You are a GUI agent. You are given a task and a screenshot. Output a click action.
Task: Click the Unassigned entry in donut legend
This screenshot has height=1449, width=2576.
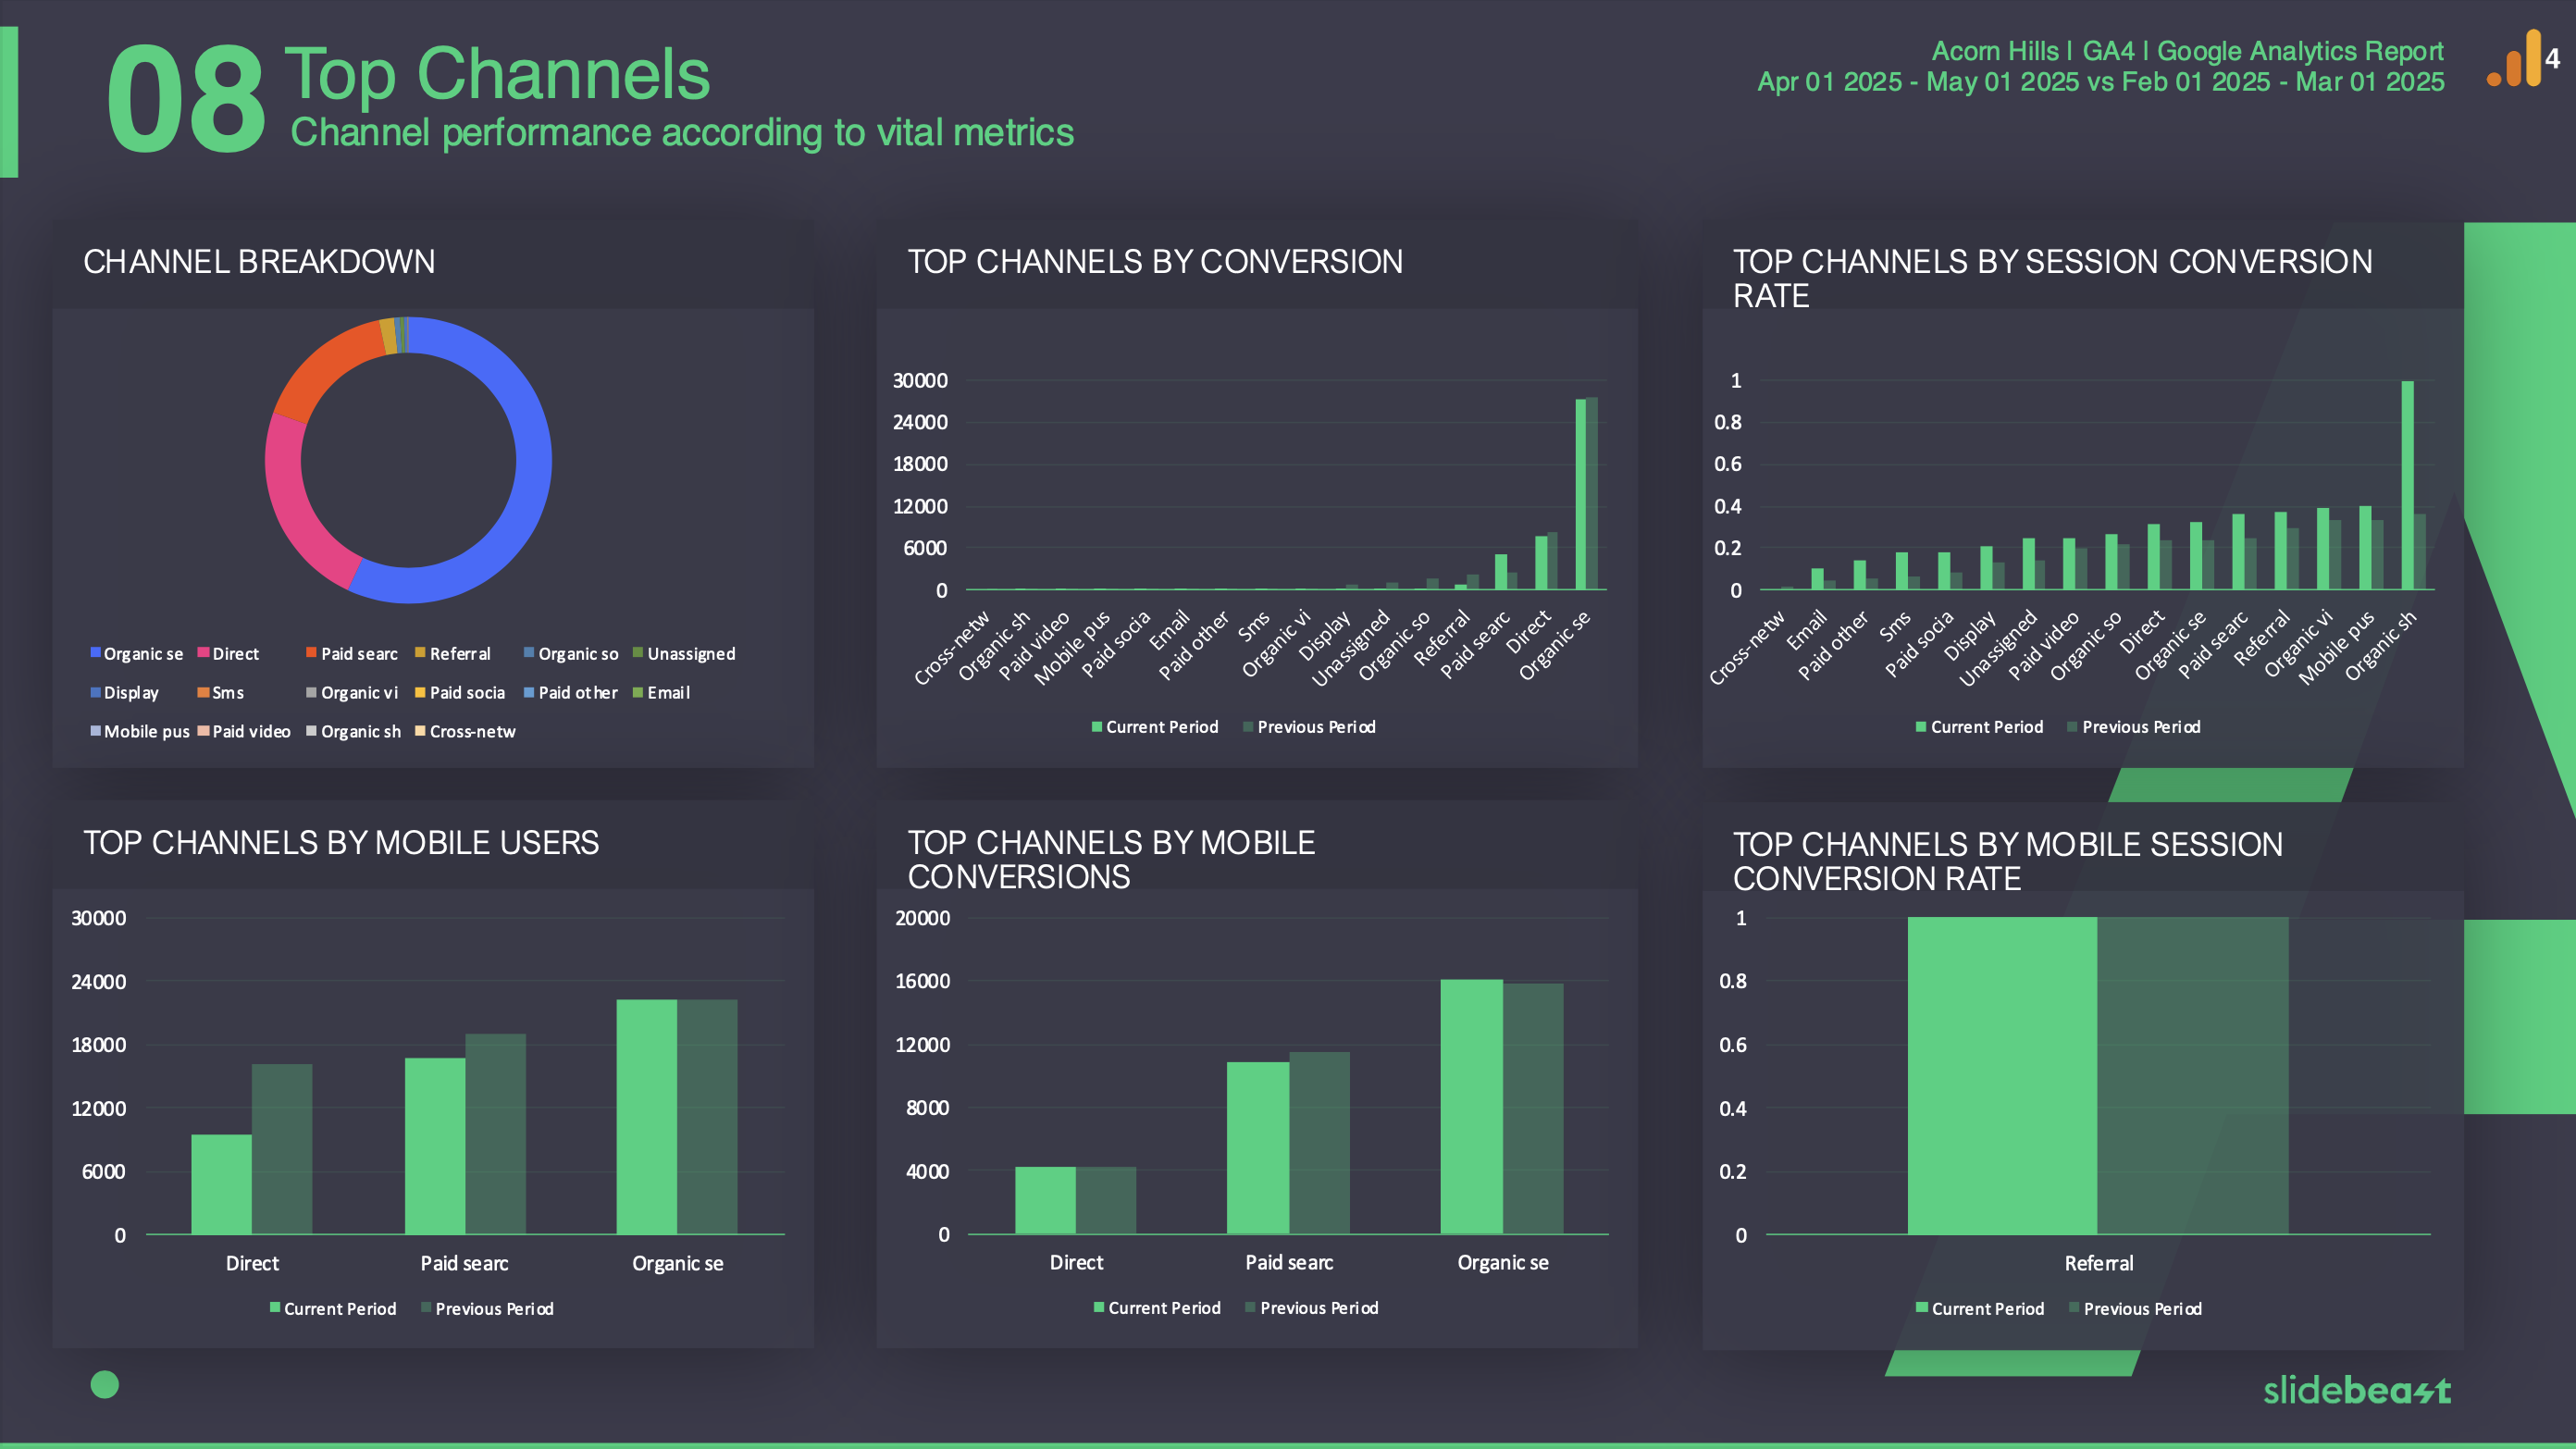pyautogui.click(x=684, y=653)
